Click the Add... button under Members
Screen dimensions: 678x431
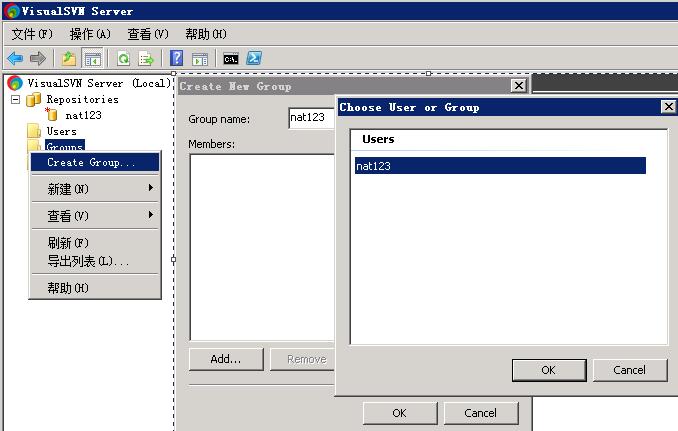coord(226,359)
